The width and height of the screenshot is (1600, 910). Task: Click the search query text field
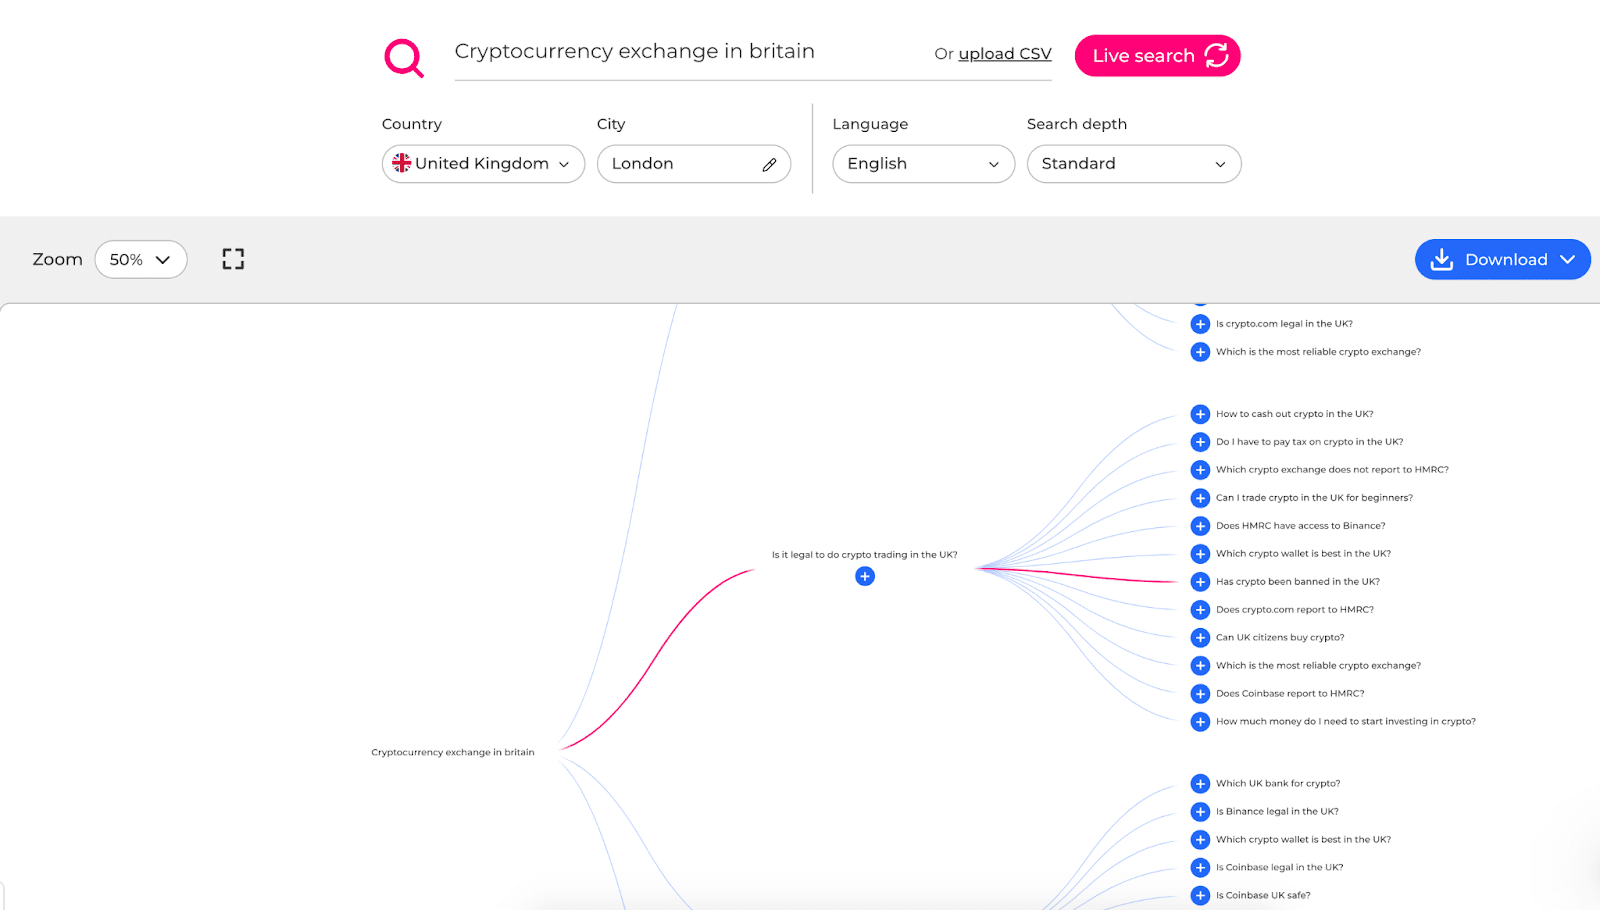[x=690, y=52]
